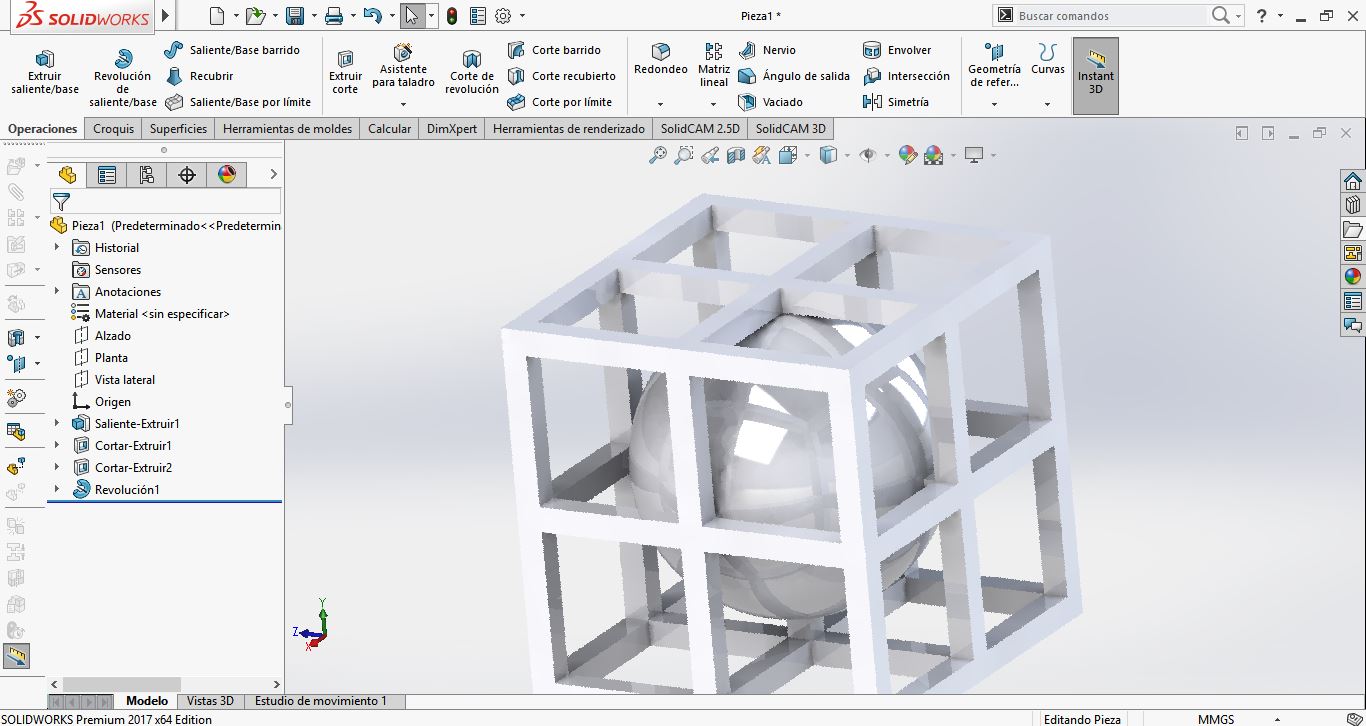
Task: Expand the SolidWorks menu arrow beside logo
Action: pos(166,16)
